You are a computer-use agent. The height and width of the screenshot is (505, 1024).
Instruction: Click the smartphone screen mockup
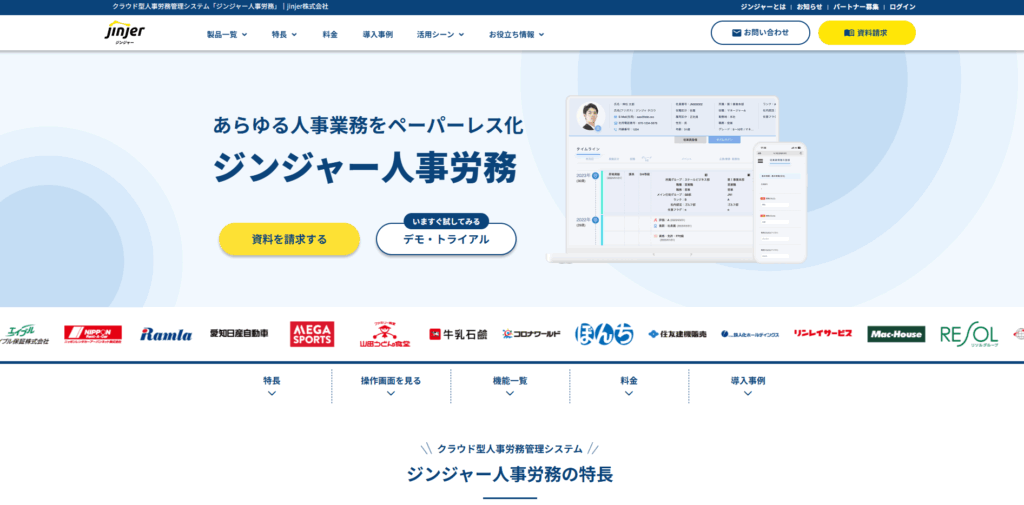pyautogui.click(x=780, y=203)
